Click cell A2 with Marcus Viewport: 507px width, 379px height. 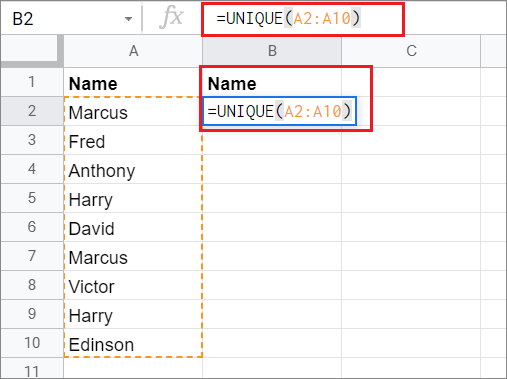click(133, 111)
